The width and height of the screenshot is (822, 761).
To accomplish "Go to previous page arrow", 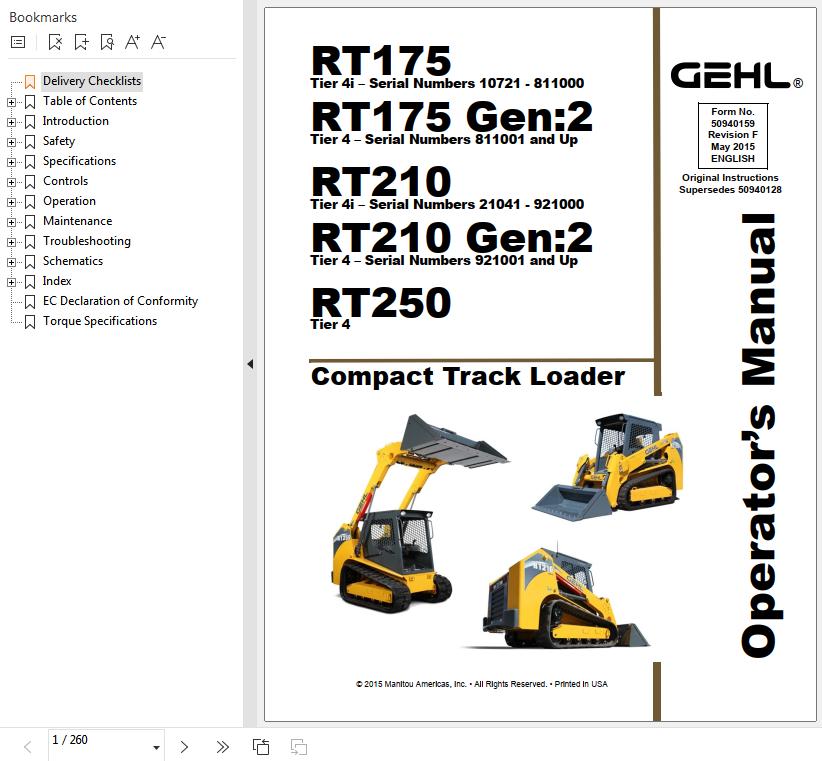I will pyautogui.click(x=28, y=747).
